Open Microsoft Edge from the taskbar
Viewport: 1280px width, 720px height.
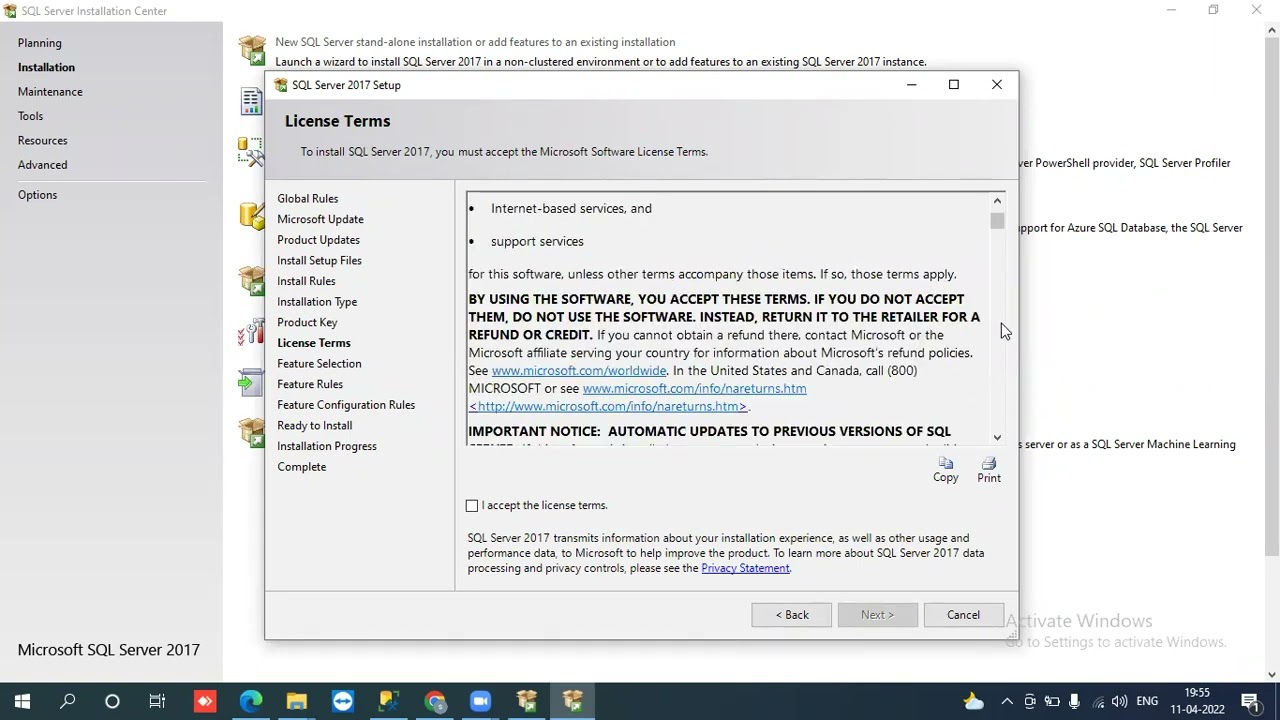click(251, 701)
